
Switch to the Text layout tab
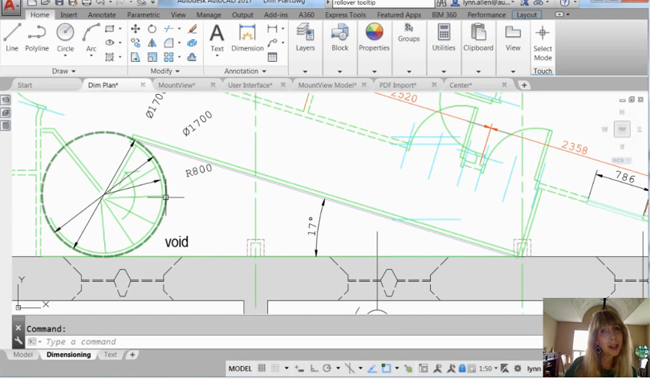[110, 355]
